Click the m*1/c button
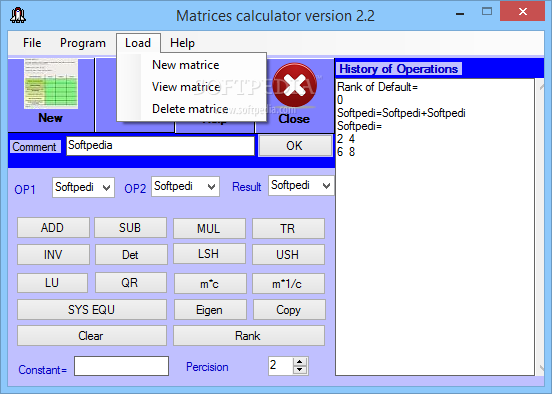The height and width of the screenshot is (394, 552). [x=288, y=283]
